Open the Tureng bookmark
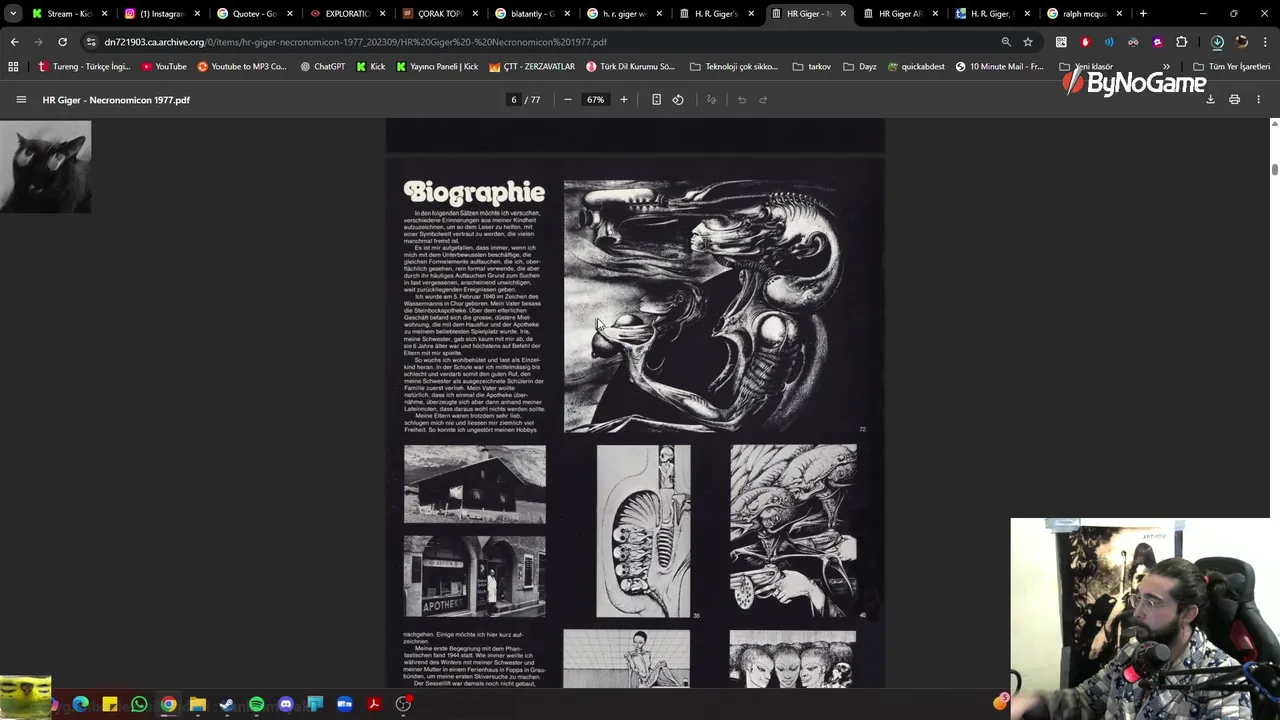 [x=84, y=67]
